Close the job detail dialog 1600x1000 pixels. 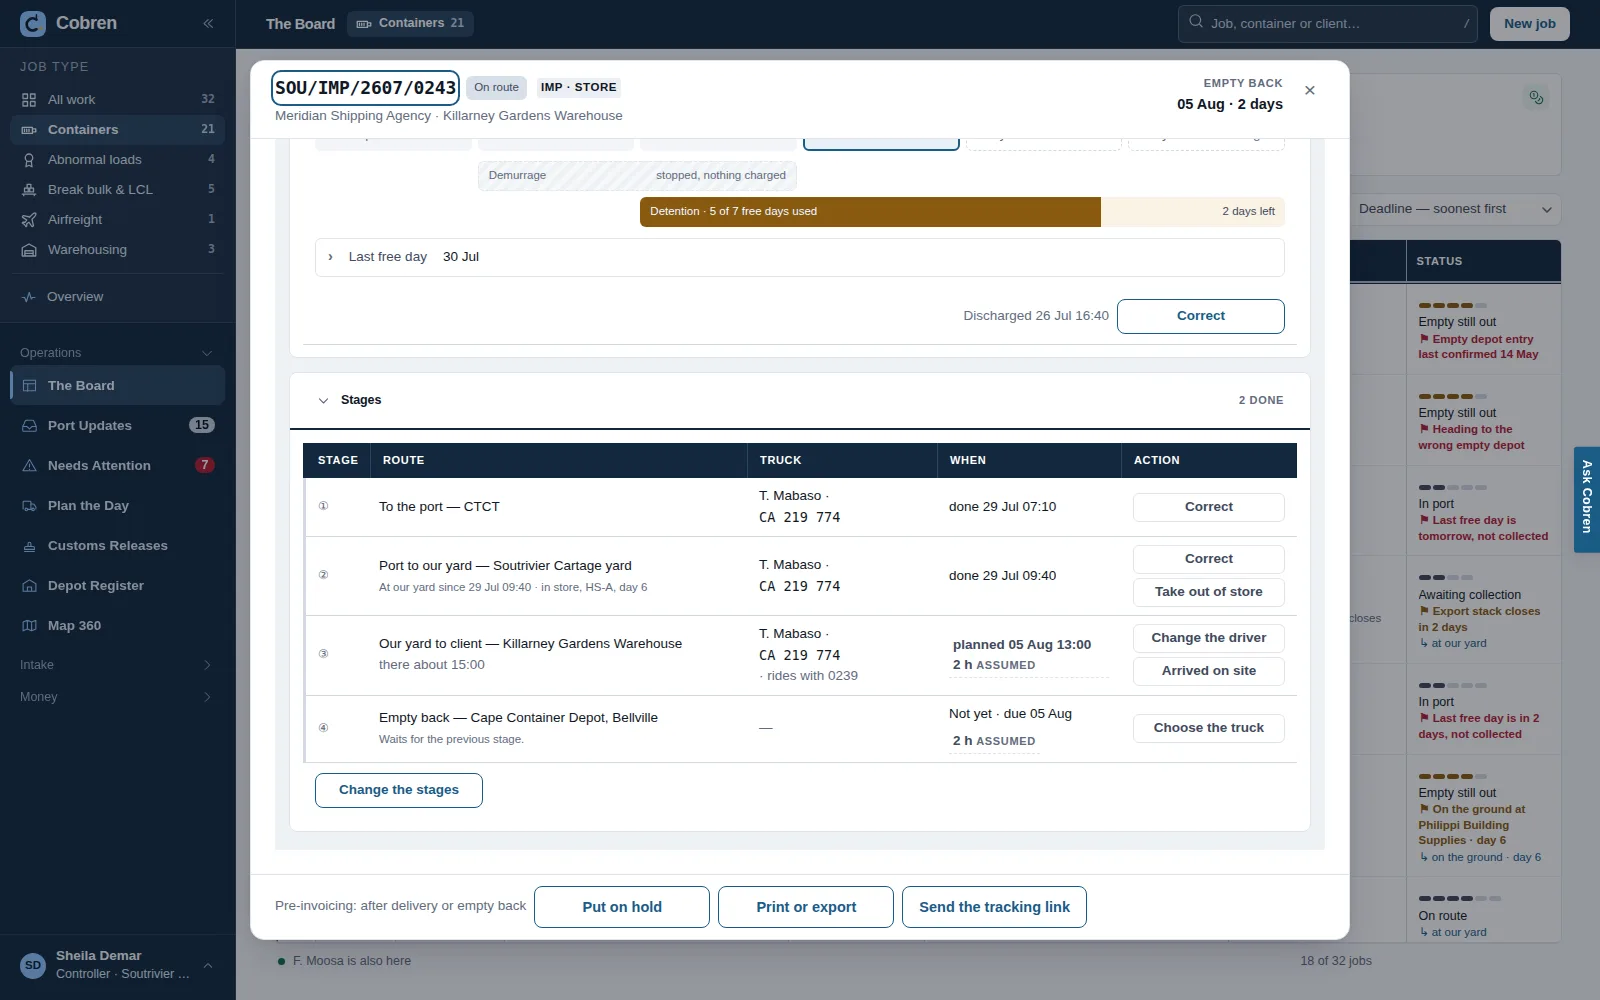tap(1310, 90)
